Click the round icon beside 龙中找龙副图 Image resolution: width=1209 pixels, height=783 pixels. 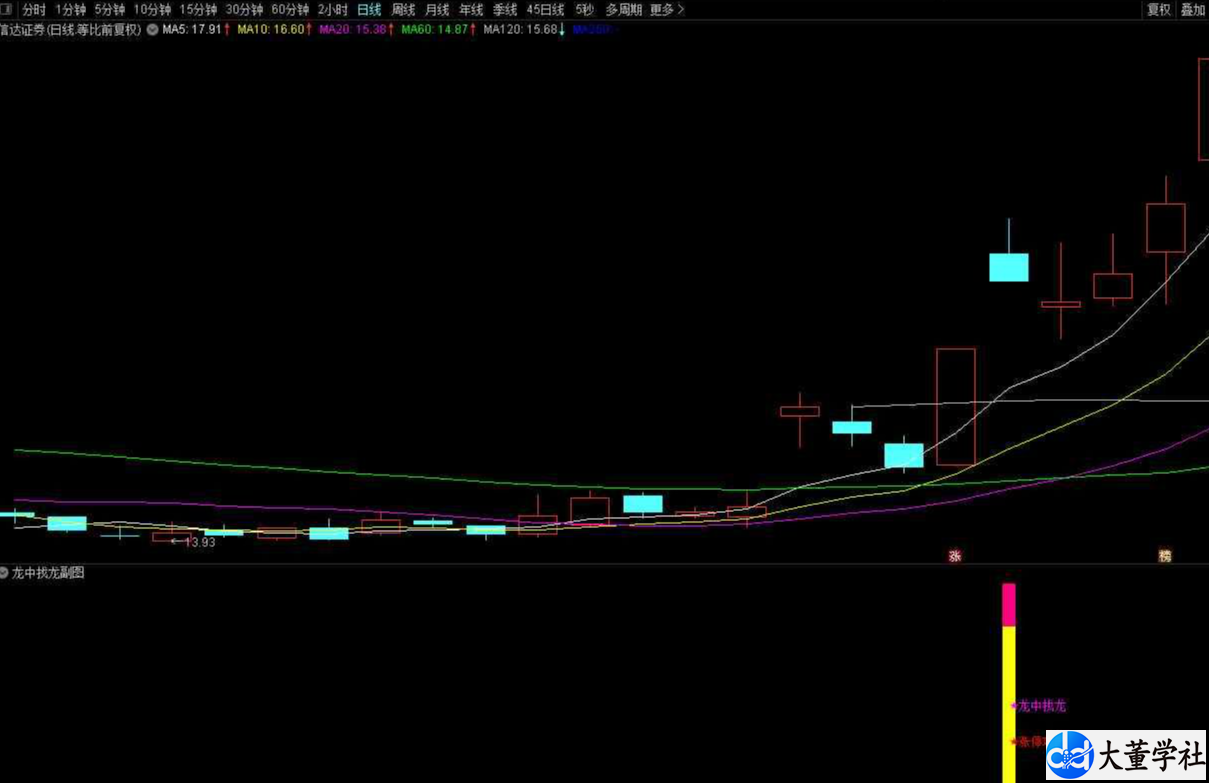pyautogui.click(x=5, y=573)
